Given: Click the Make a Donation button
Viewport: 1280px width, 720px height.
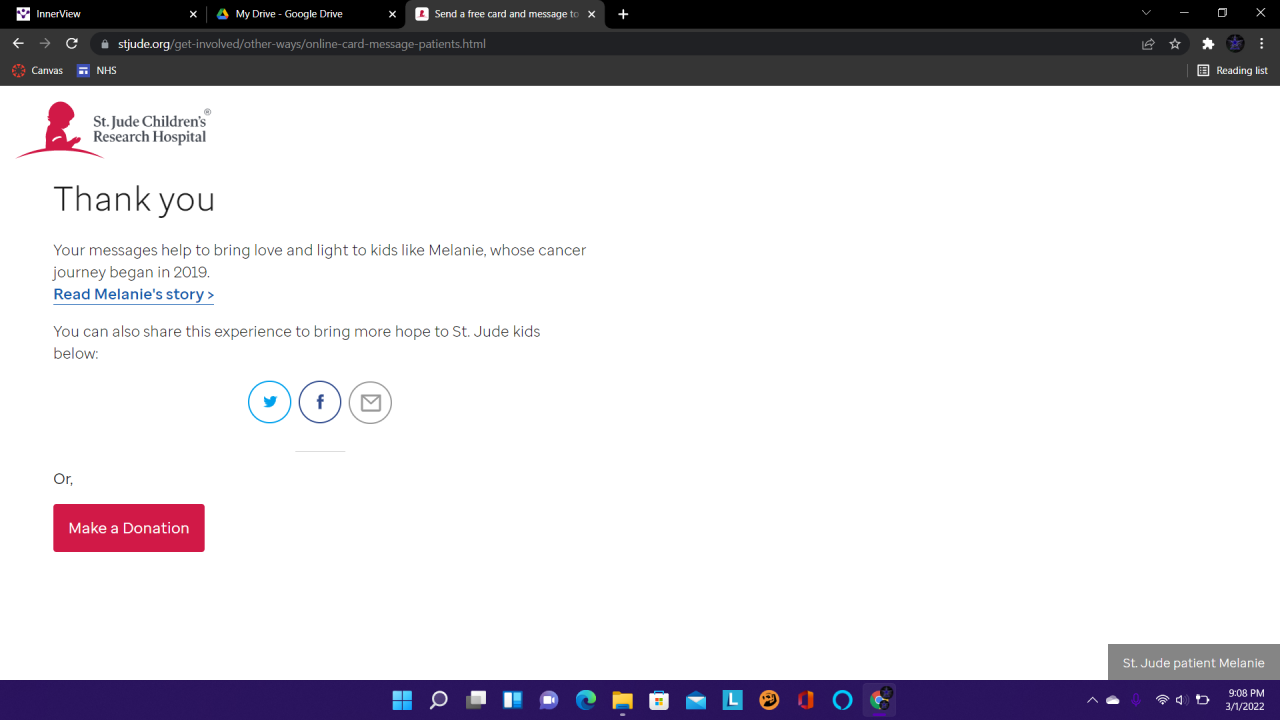Looking at the screenshot, I should [129, 528].
